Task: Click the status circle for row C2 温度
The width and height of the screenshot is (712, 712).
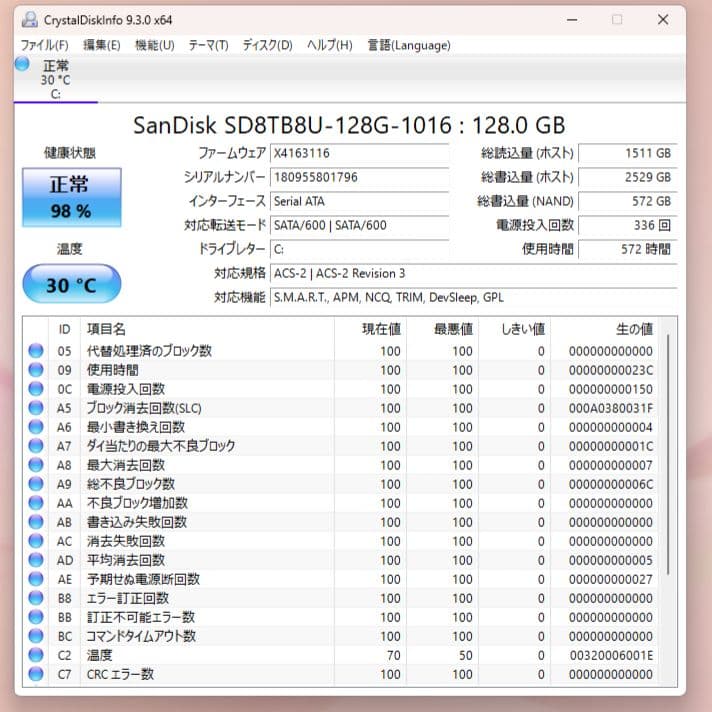Action: tap(36, 655)
